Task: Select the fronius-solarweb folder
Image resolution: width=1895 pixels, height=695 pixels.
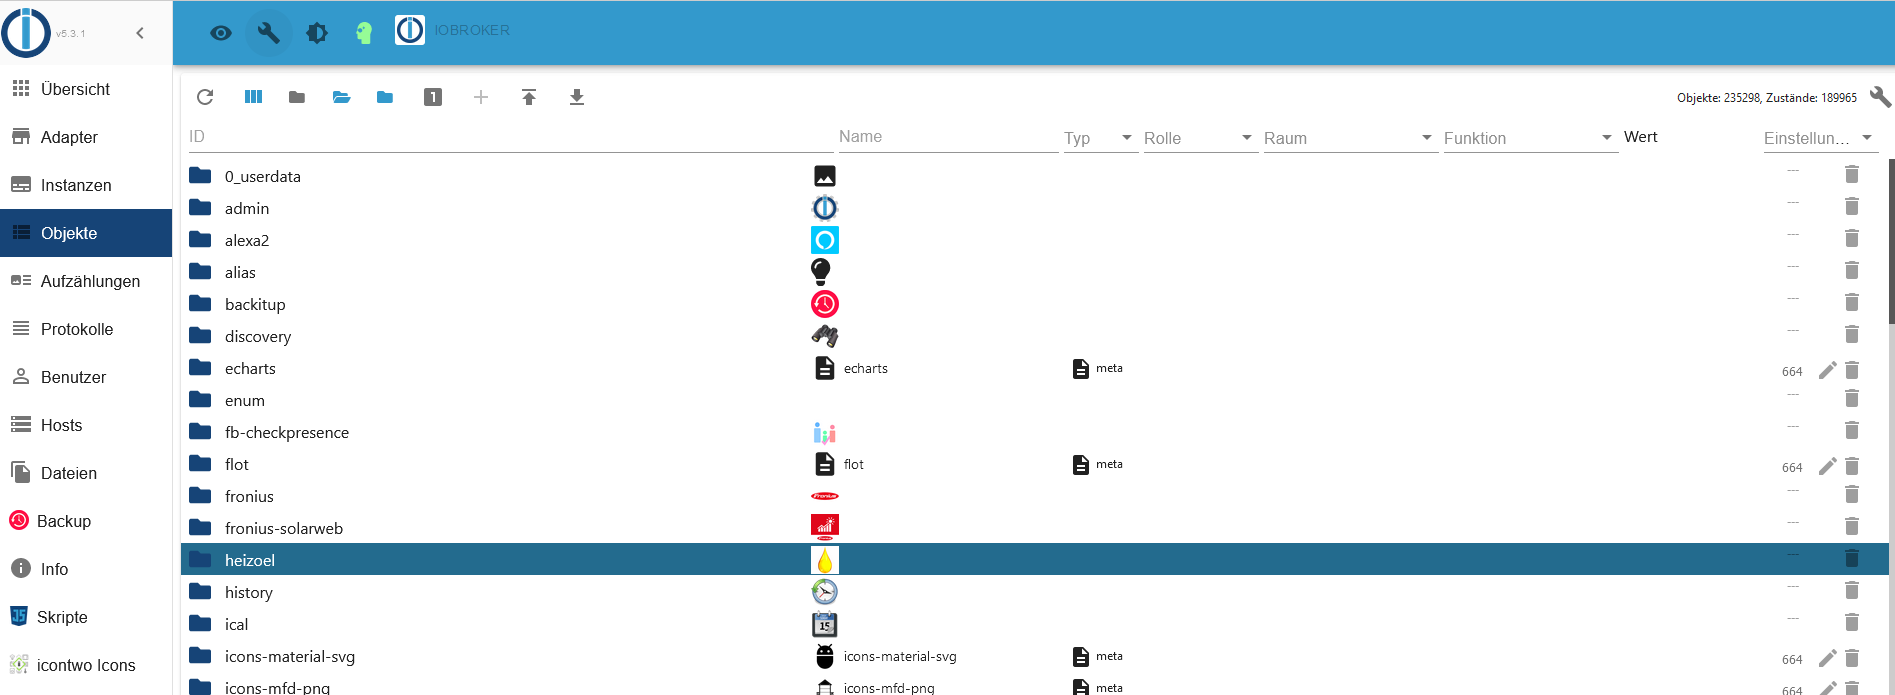Action: pyautogui.click(x=284, y=528)
